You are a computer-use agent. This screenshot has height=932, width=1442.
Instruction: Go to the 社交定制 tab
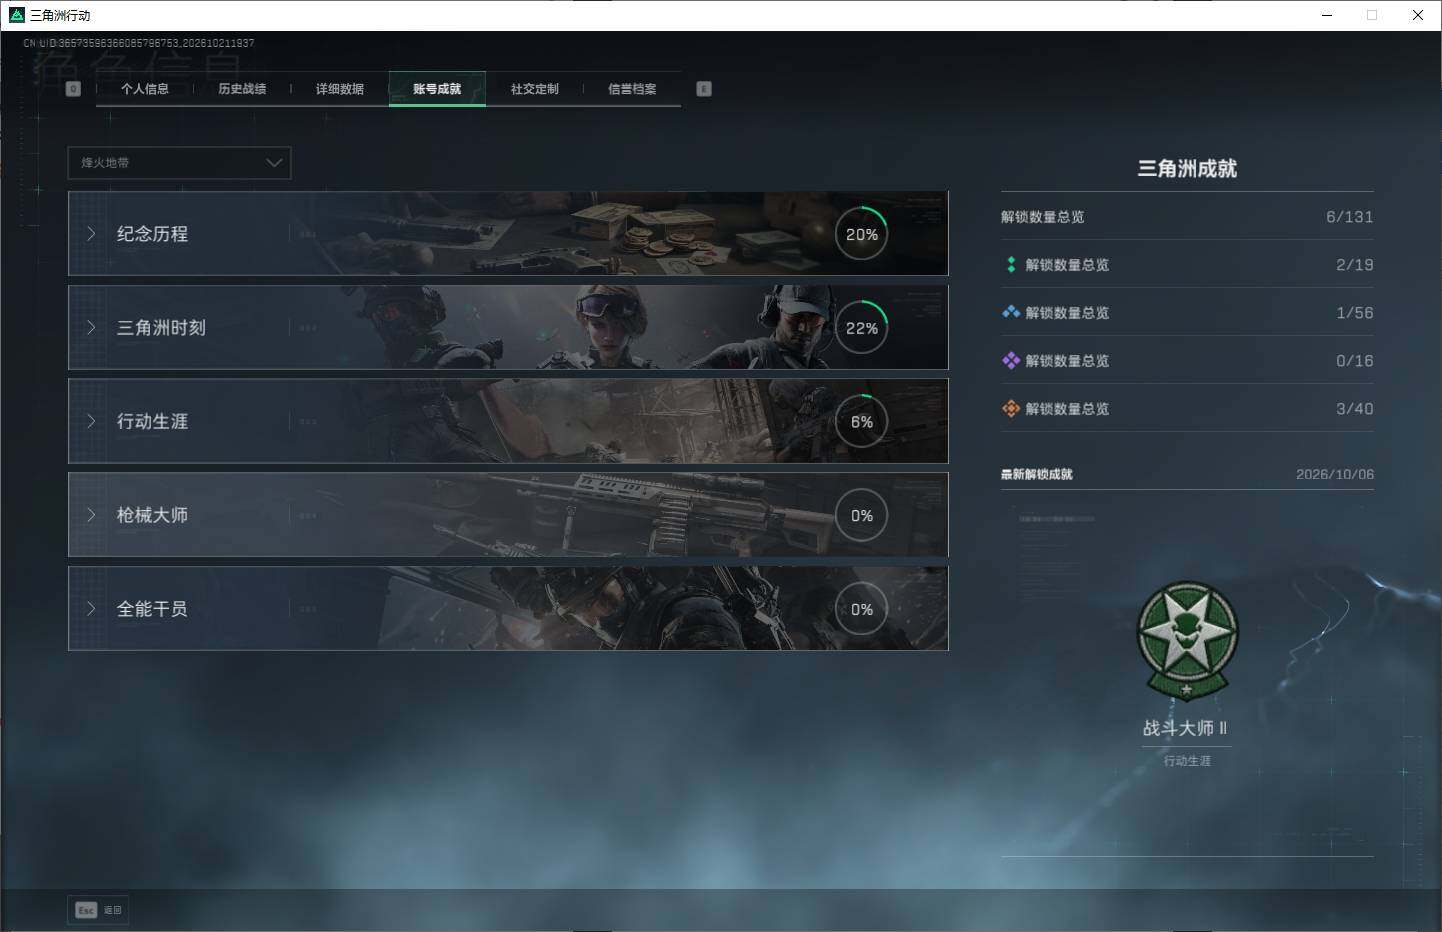coord(535,89)
